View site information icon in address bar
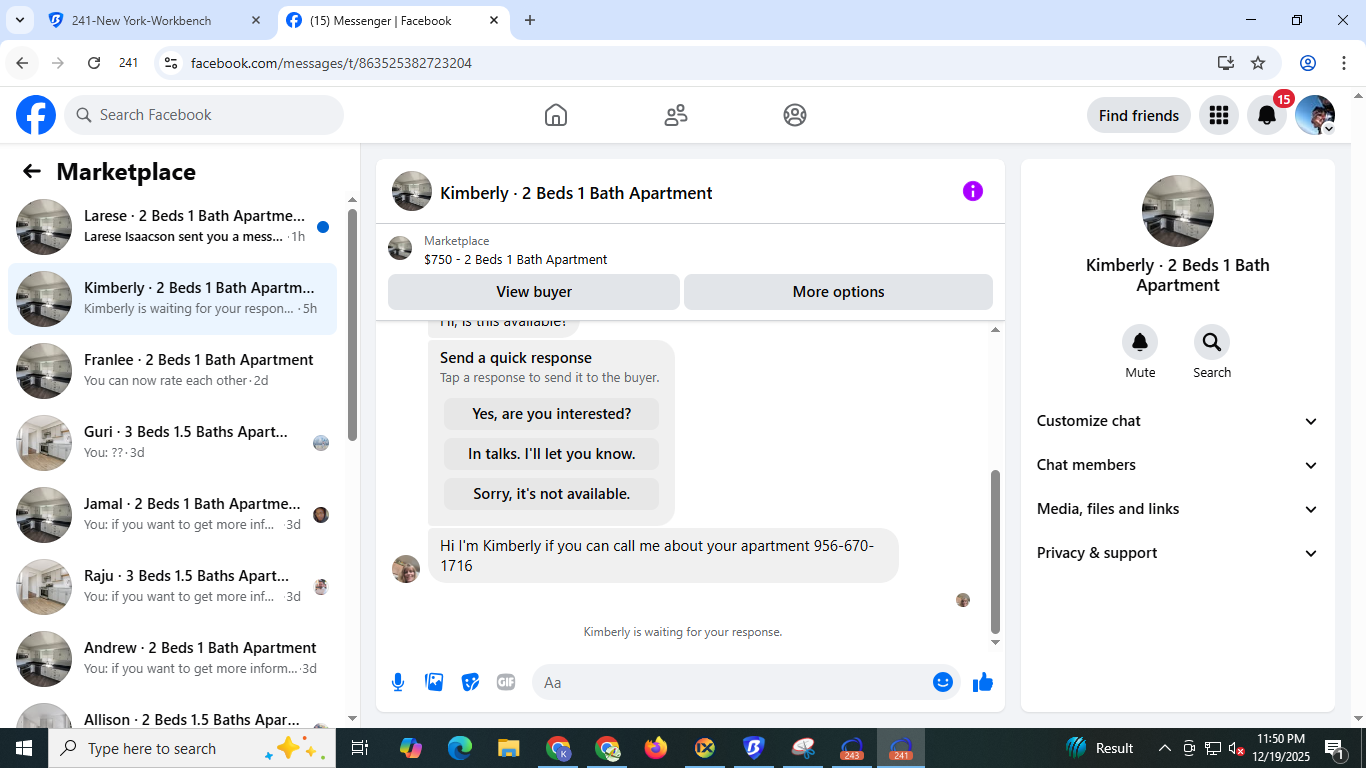This screenshot has height=768, width=1366. tap(171, 63)
